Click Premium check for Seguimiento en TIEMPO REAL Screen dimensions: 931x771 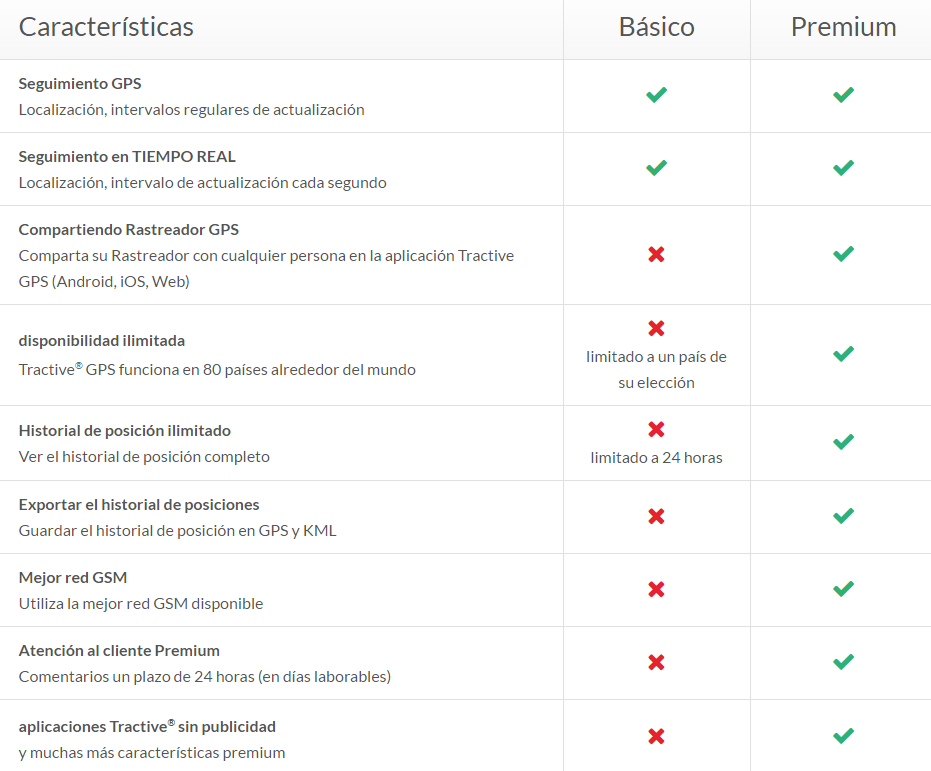tap(843, 168)
